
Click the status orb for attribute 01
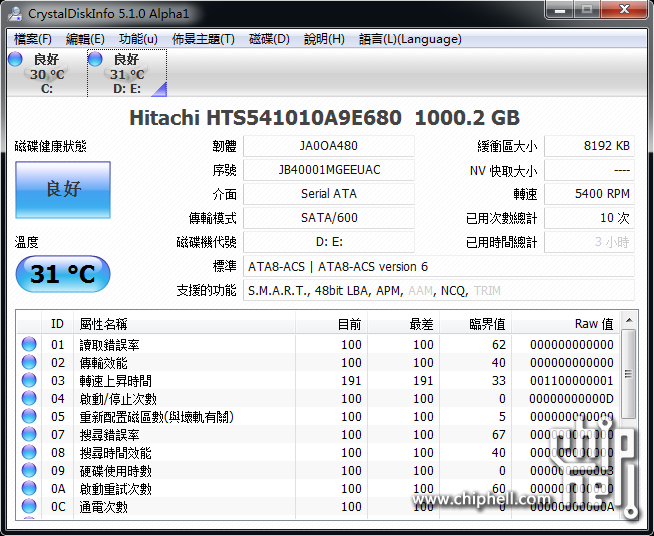[x=29, y=344]
